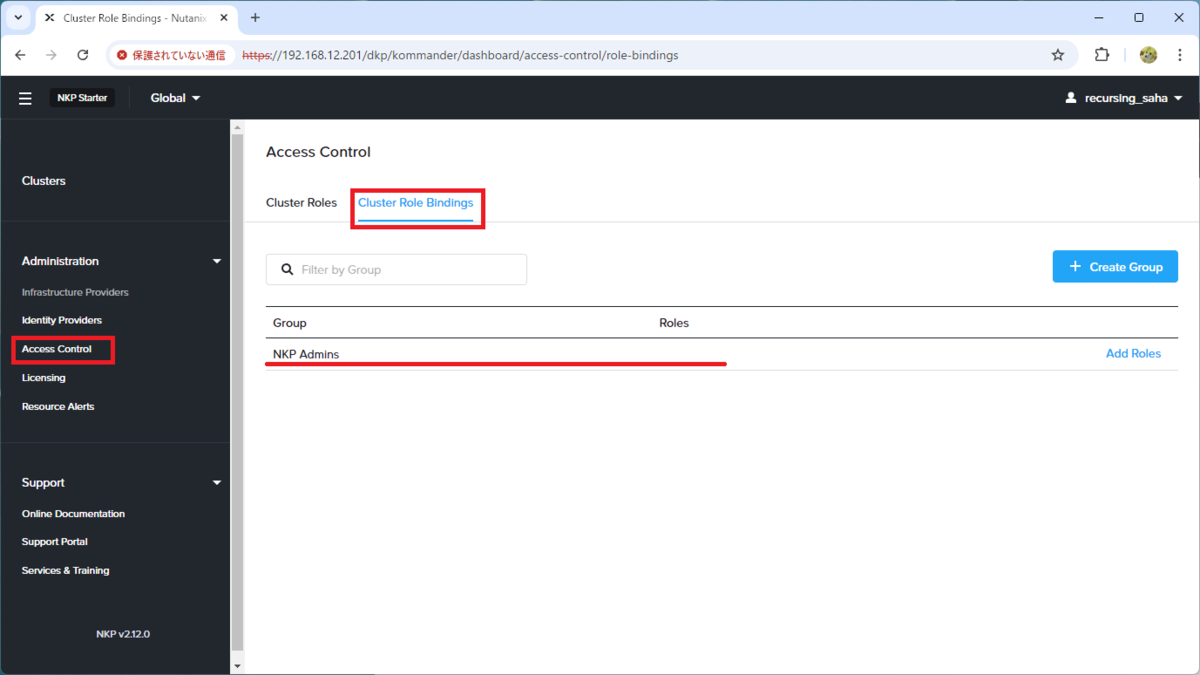1200x675 pixels.
Task: Open the Global workspace dropdown
Action: [175, 98]
